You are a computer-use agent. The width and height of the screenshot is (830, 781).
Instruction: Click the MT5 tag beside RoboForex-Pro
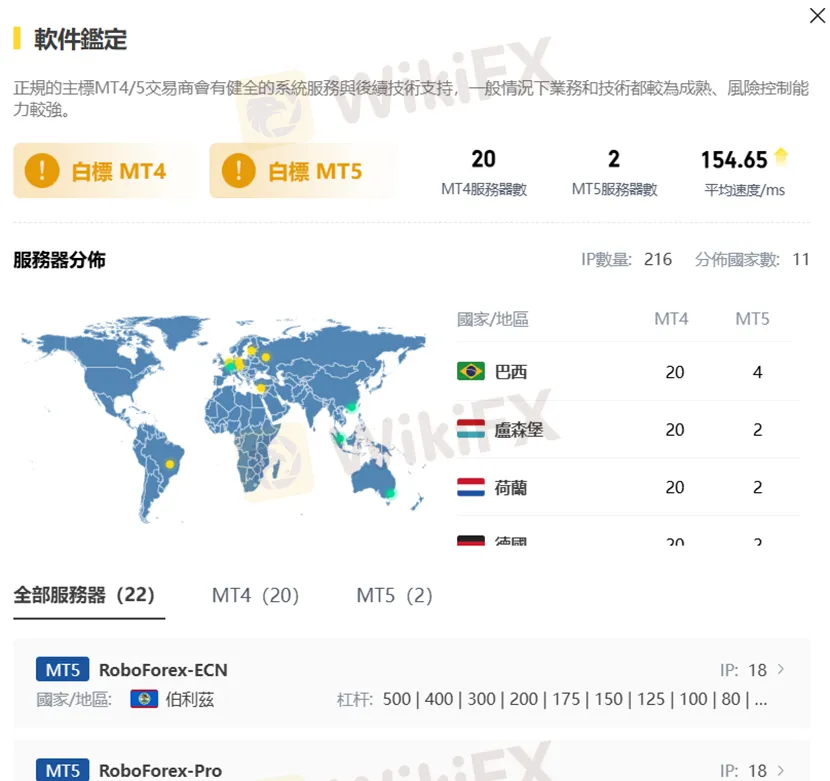click(62, 770)
